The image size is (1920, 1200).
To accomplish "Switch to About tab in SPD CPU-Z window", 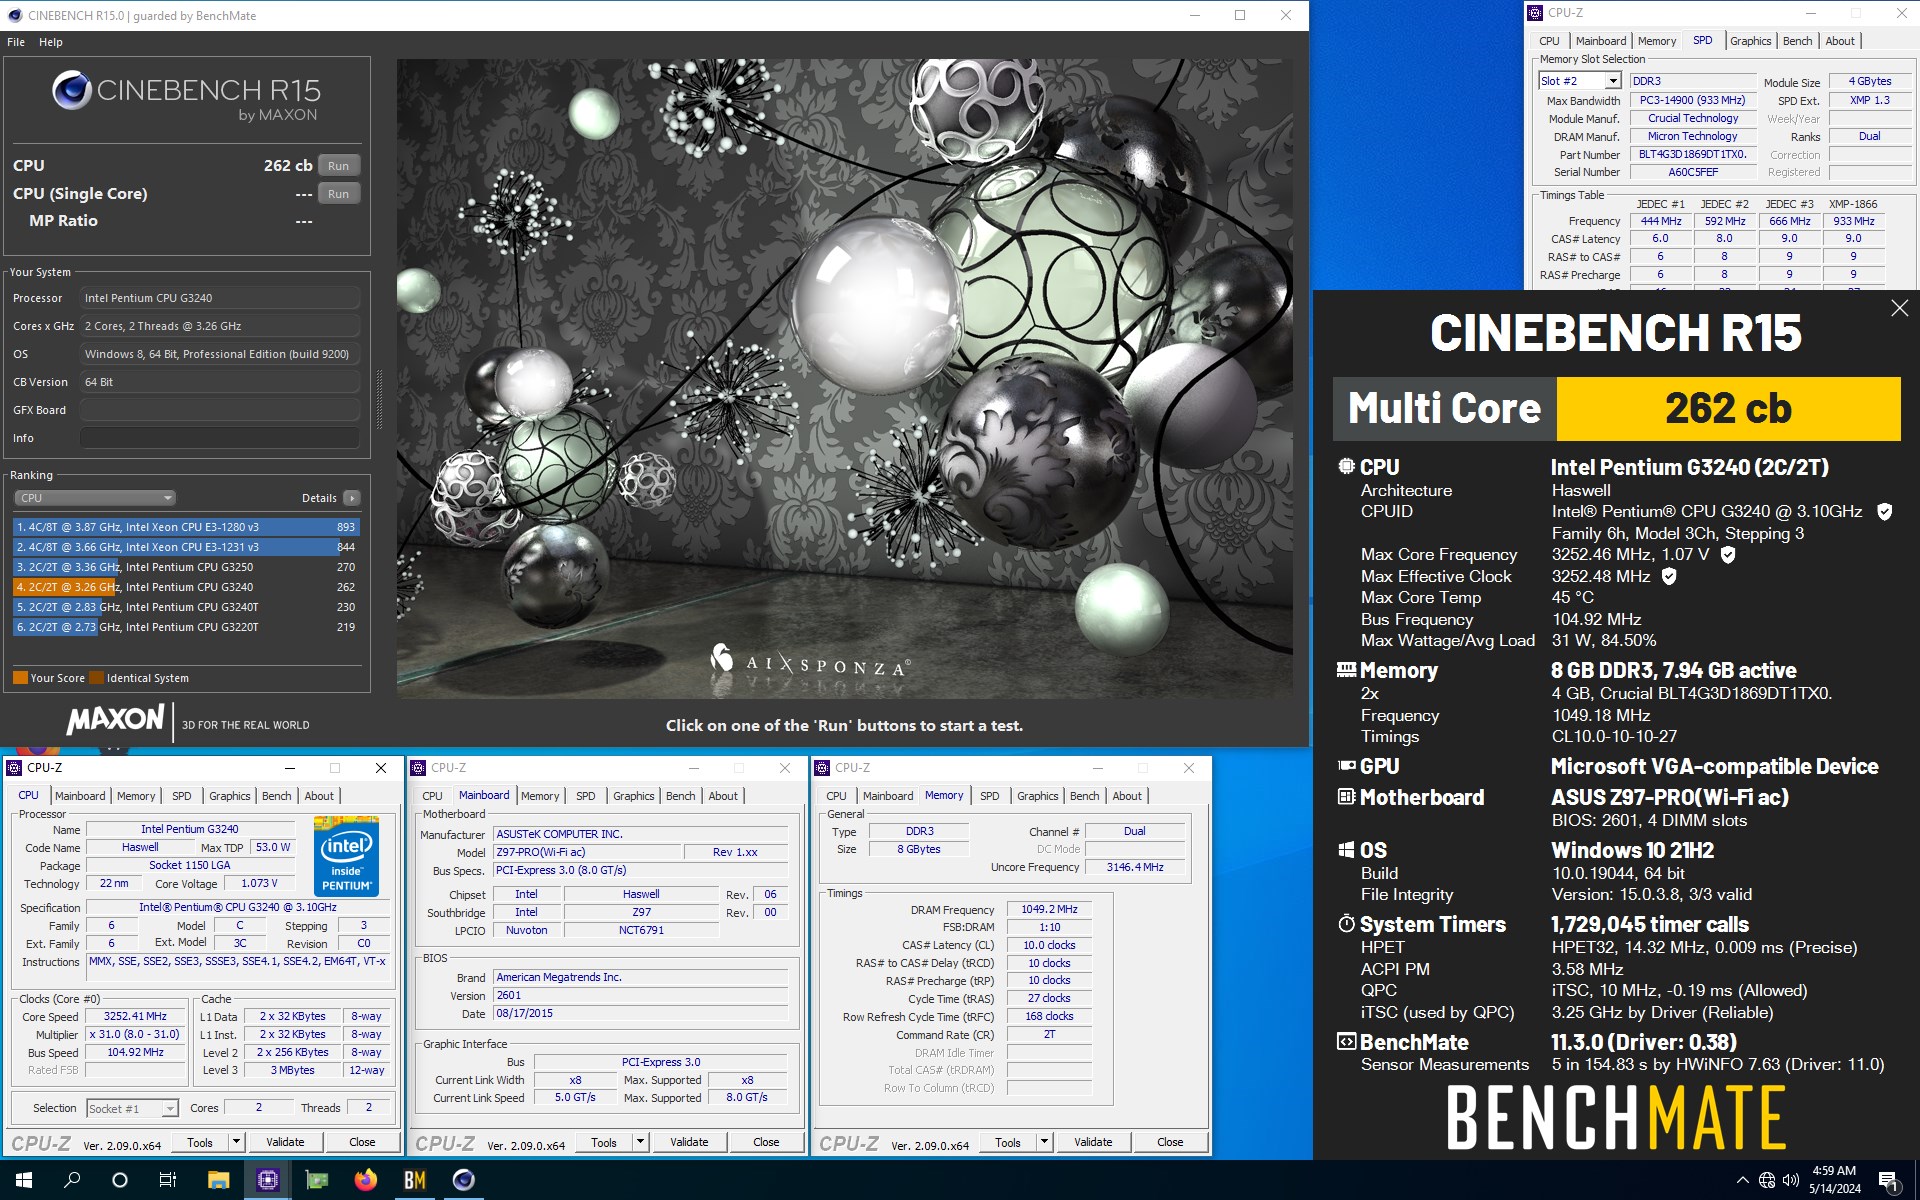I will coord(1840,41).
